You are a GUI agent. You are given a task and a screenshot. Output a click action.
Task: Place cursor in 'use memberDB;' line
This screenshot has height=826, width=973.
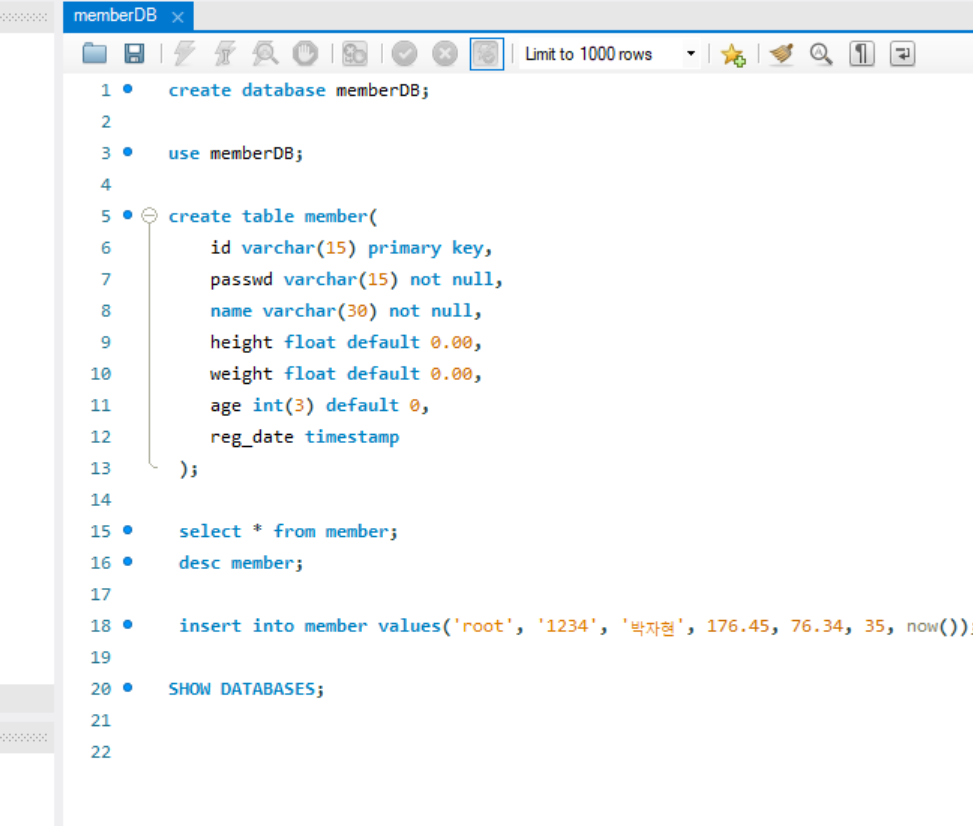tap(236, 153)
